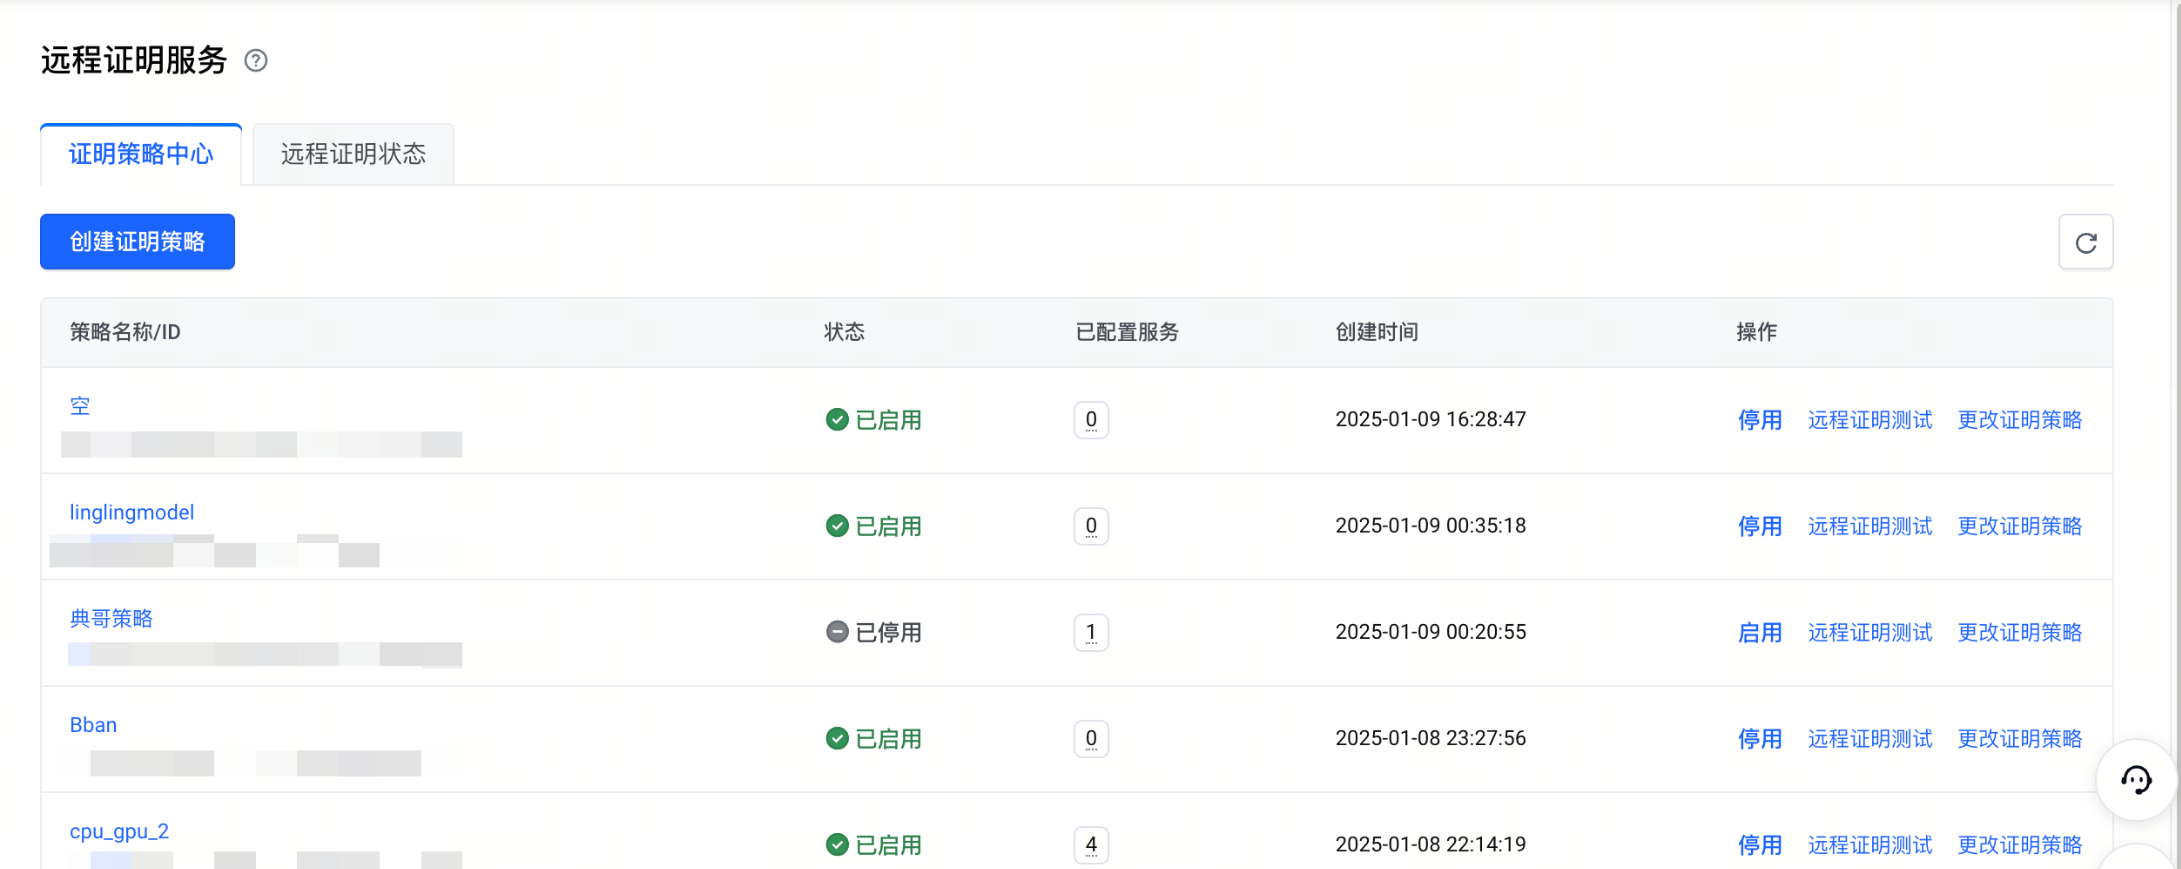2181x869 pixels.
Task: Disable (停用) the cpu_gpu_2 policy
Action: [1760, 845]
